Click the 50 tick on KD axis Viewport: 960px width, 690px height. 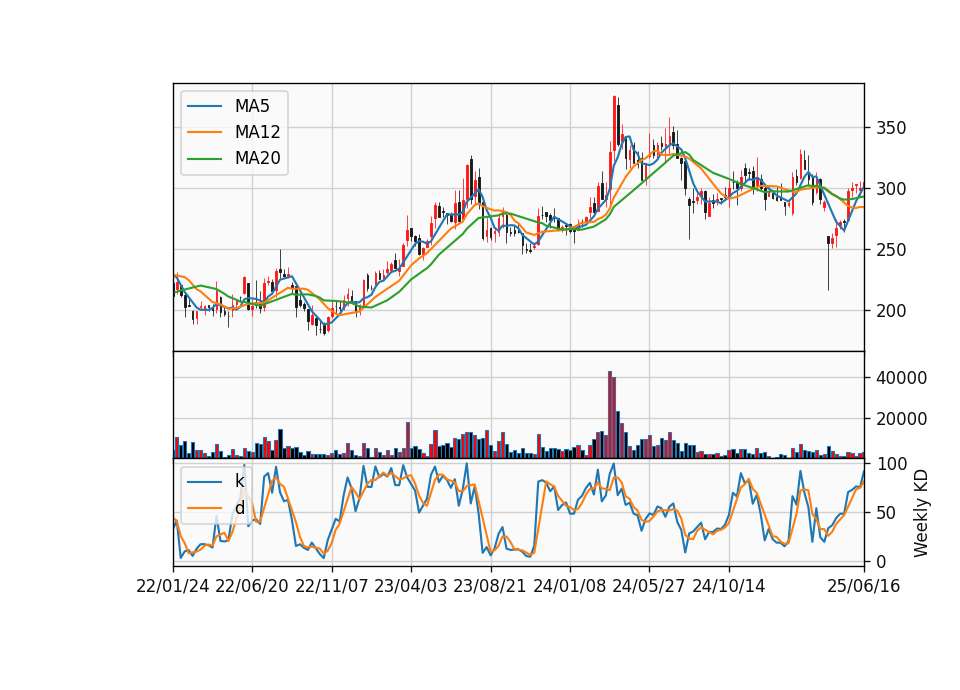coord(886,512)
